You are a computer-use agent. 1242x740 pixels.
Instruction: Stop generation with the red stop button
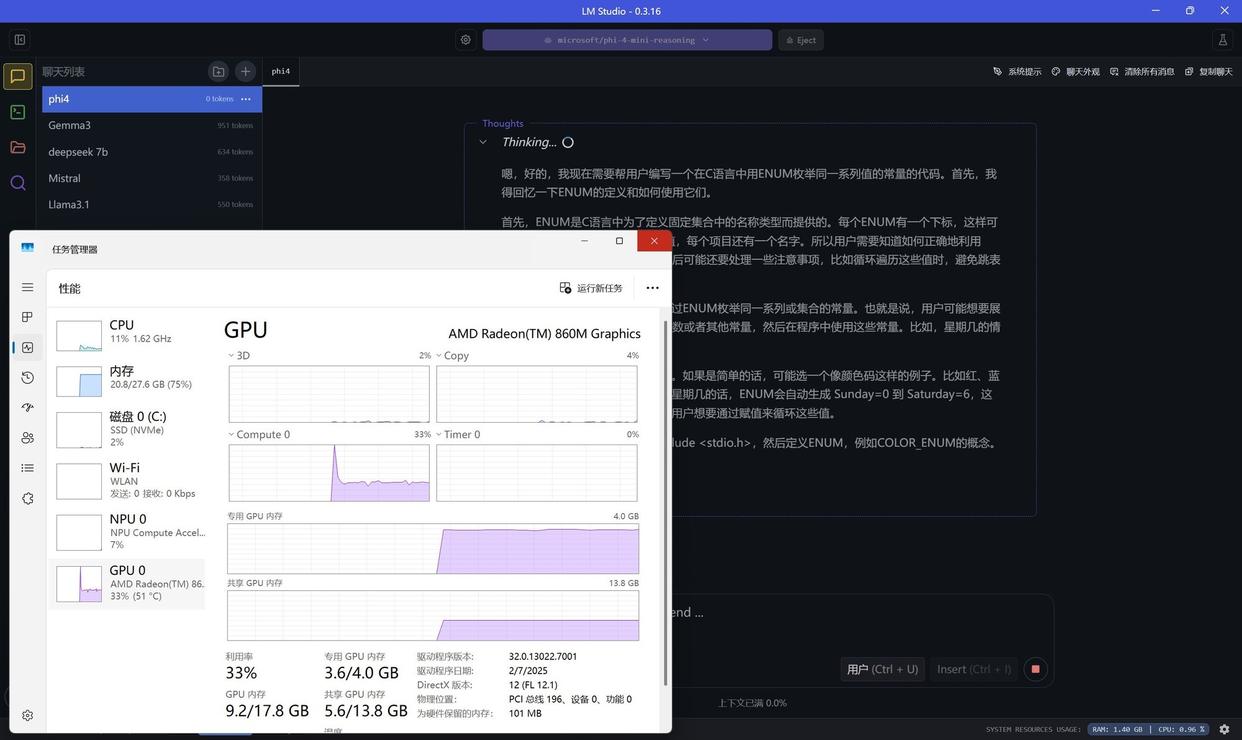[x=1036, y=669]
